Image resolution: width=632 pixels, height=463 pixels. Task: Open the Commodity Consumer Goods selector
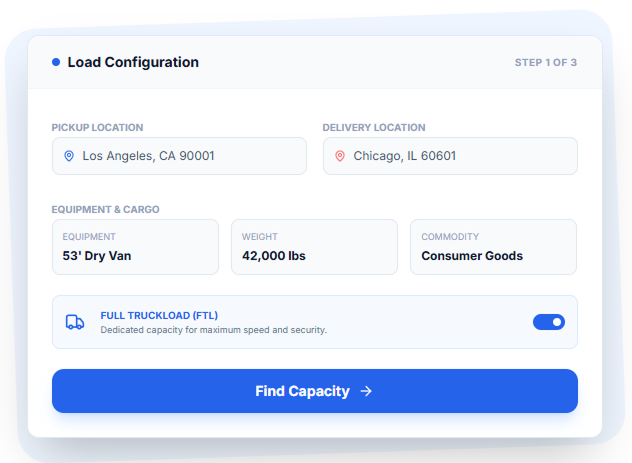tap(493, 247)
